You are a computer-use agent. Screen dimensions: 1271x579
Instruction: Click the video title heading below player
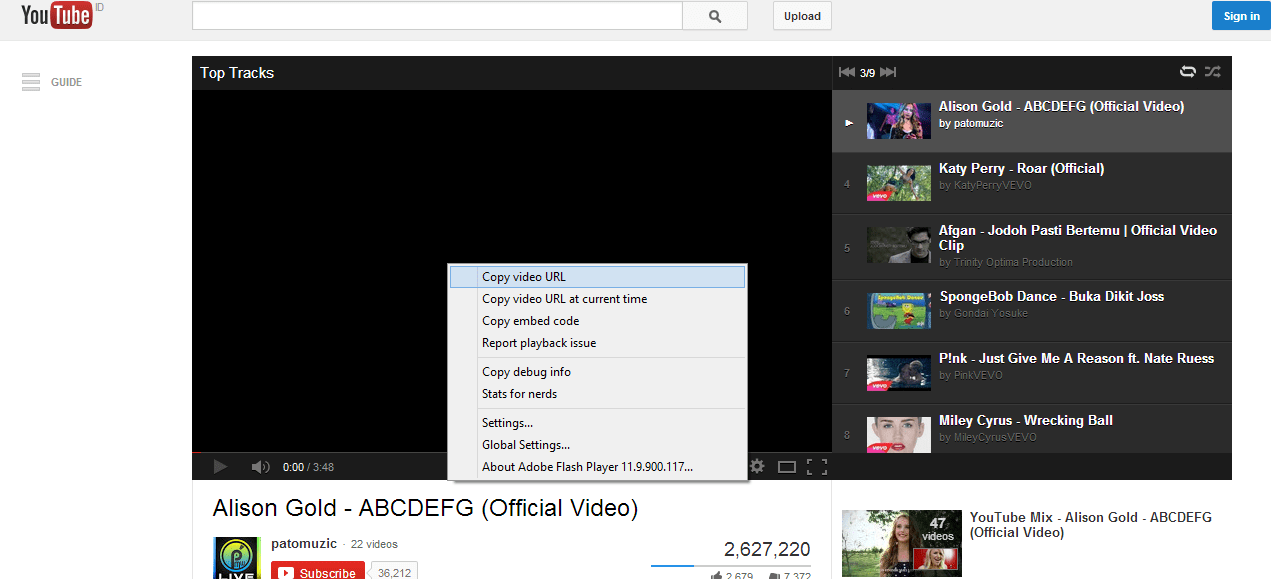pos(425,508)
